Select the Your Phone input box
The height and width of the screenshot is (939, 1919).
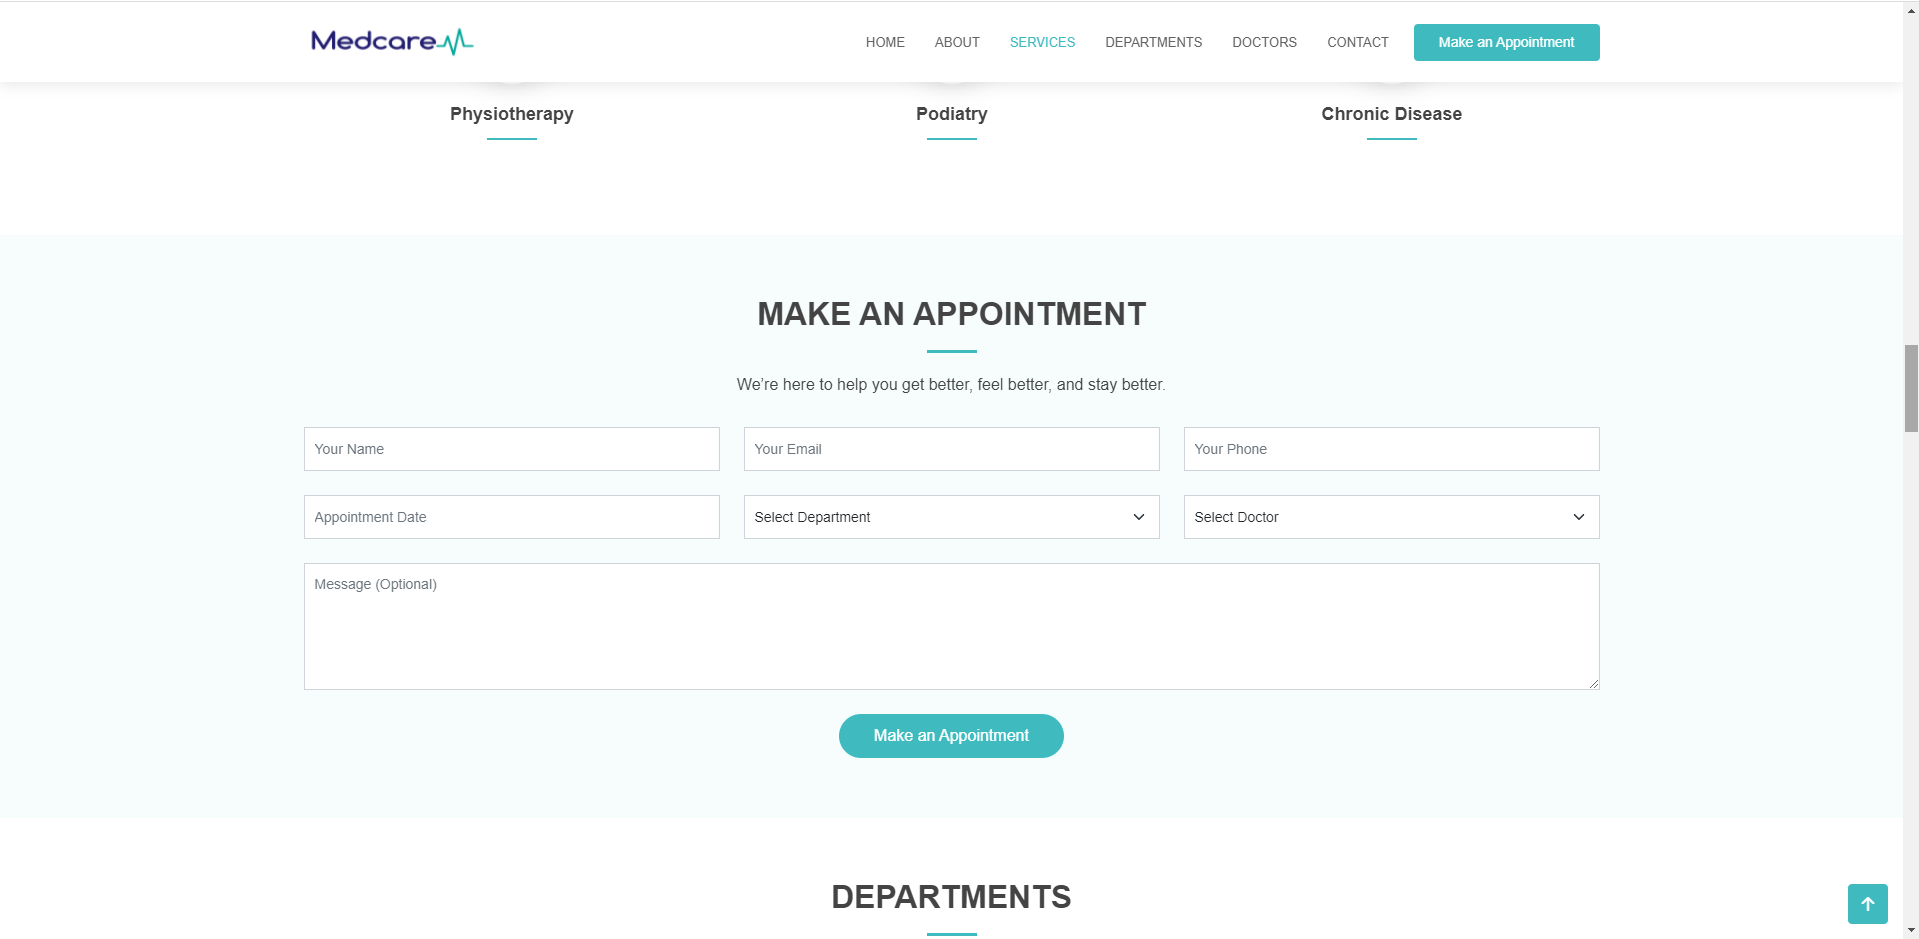click(x=1390, y=449)
